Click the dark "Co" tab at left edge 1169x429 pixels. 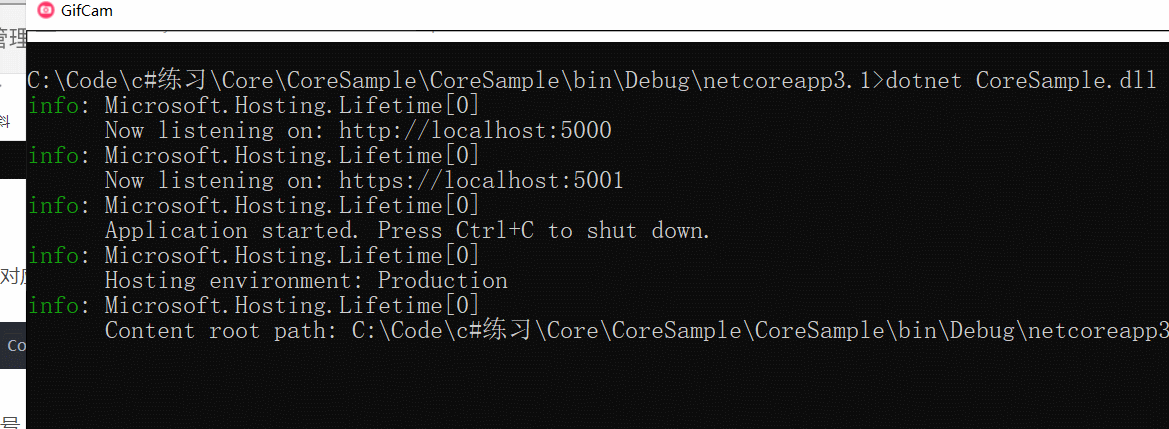(x=15, y=346)
